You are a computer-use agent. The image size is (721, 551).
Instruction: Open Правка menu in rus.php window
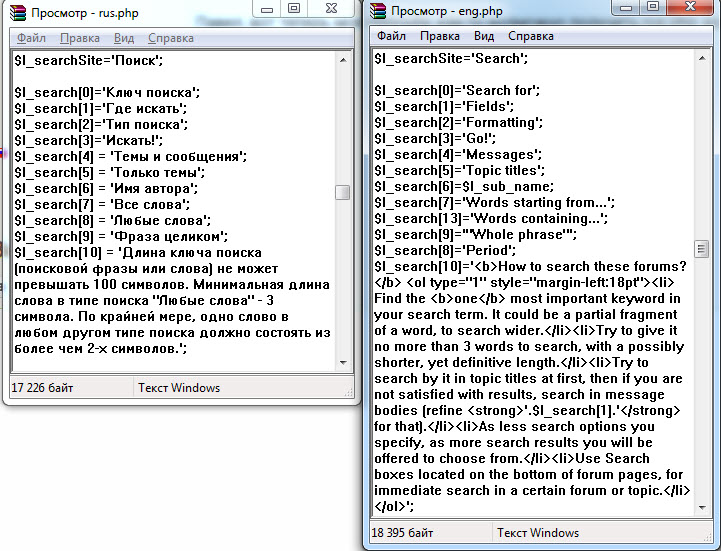tap(80, 38)
